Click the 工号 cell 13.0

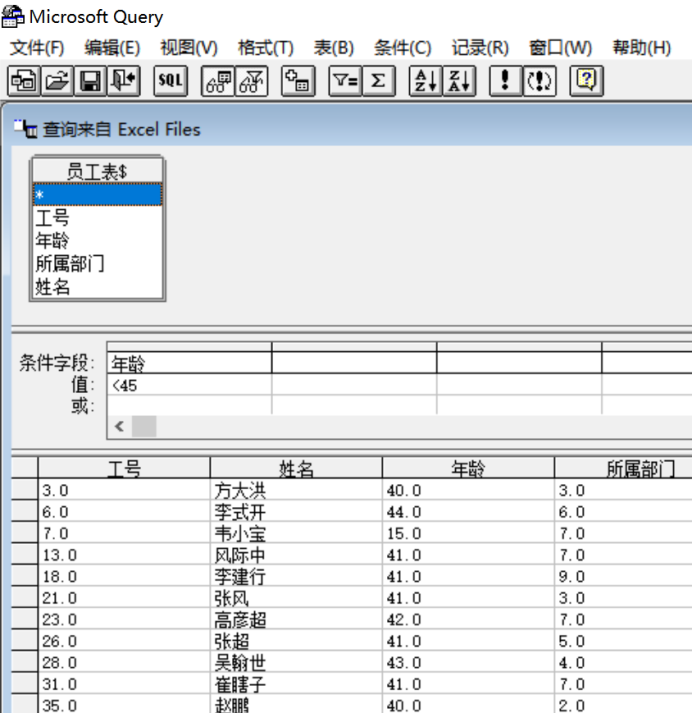[124, 555]
